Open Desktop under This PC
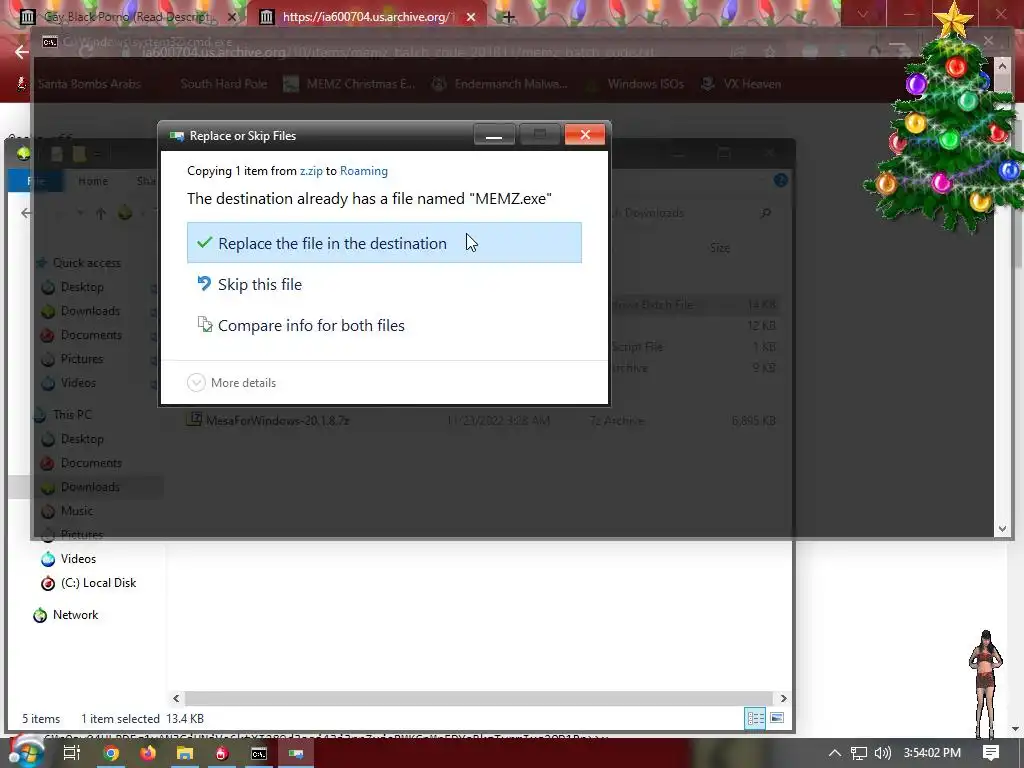 click(73, 439)
